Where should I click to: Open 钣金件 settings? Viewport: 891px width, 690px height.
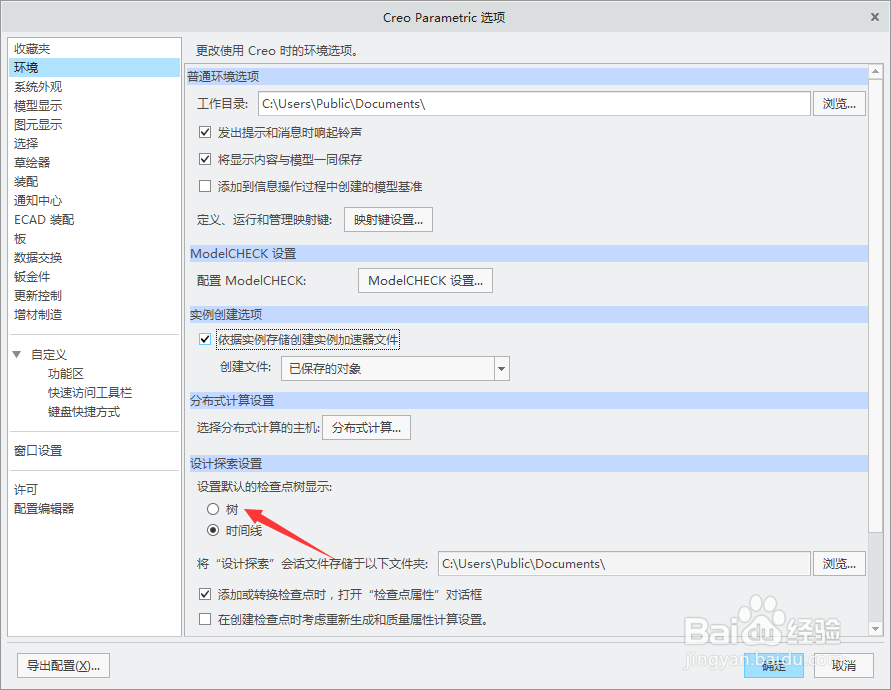coord(32,277)
